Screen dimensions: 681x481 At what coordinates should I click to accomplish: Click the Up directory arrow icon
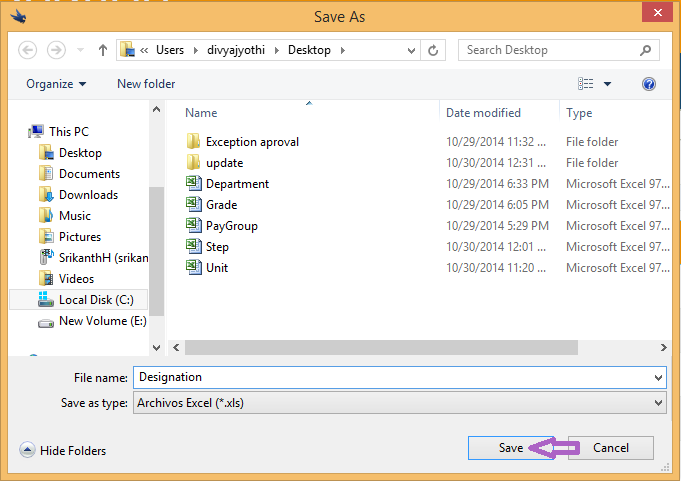coord(103,50)
